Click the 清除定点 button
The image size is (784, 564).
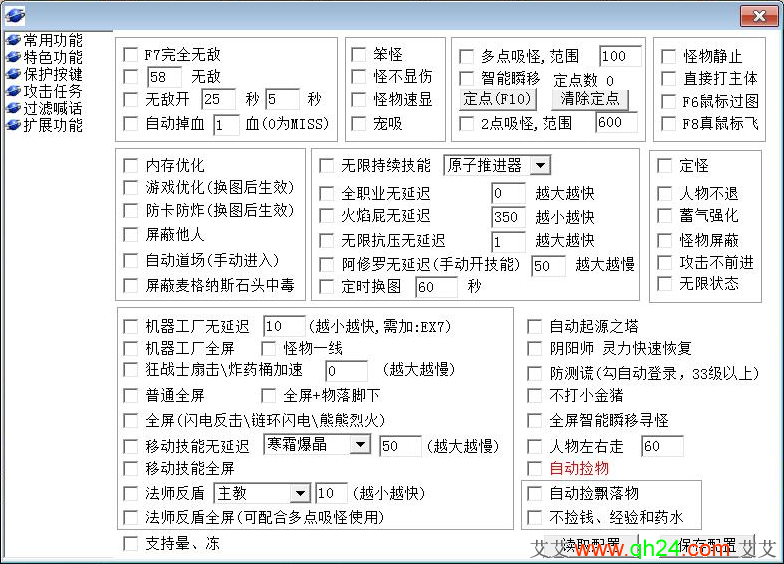pos(590,99)
